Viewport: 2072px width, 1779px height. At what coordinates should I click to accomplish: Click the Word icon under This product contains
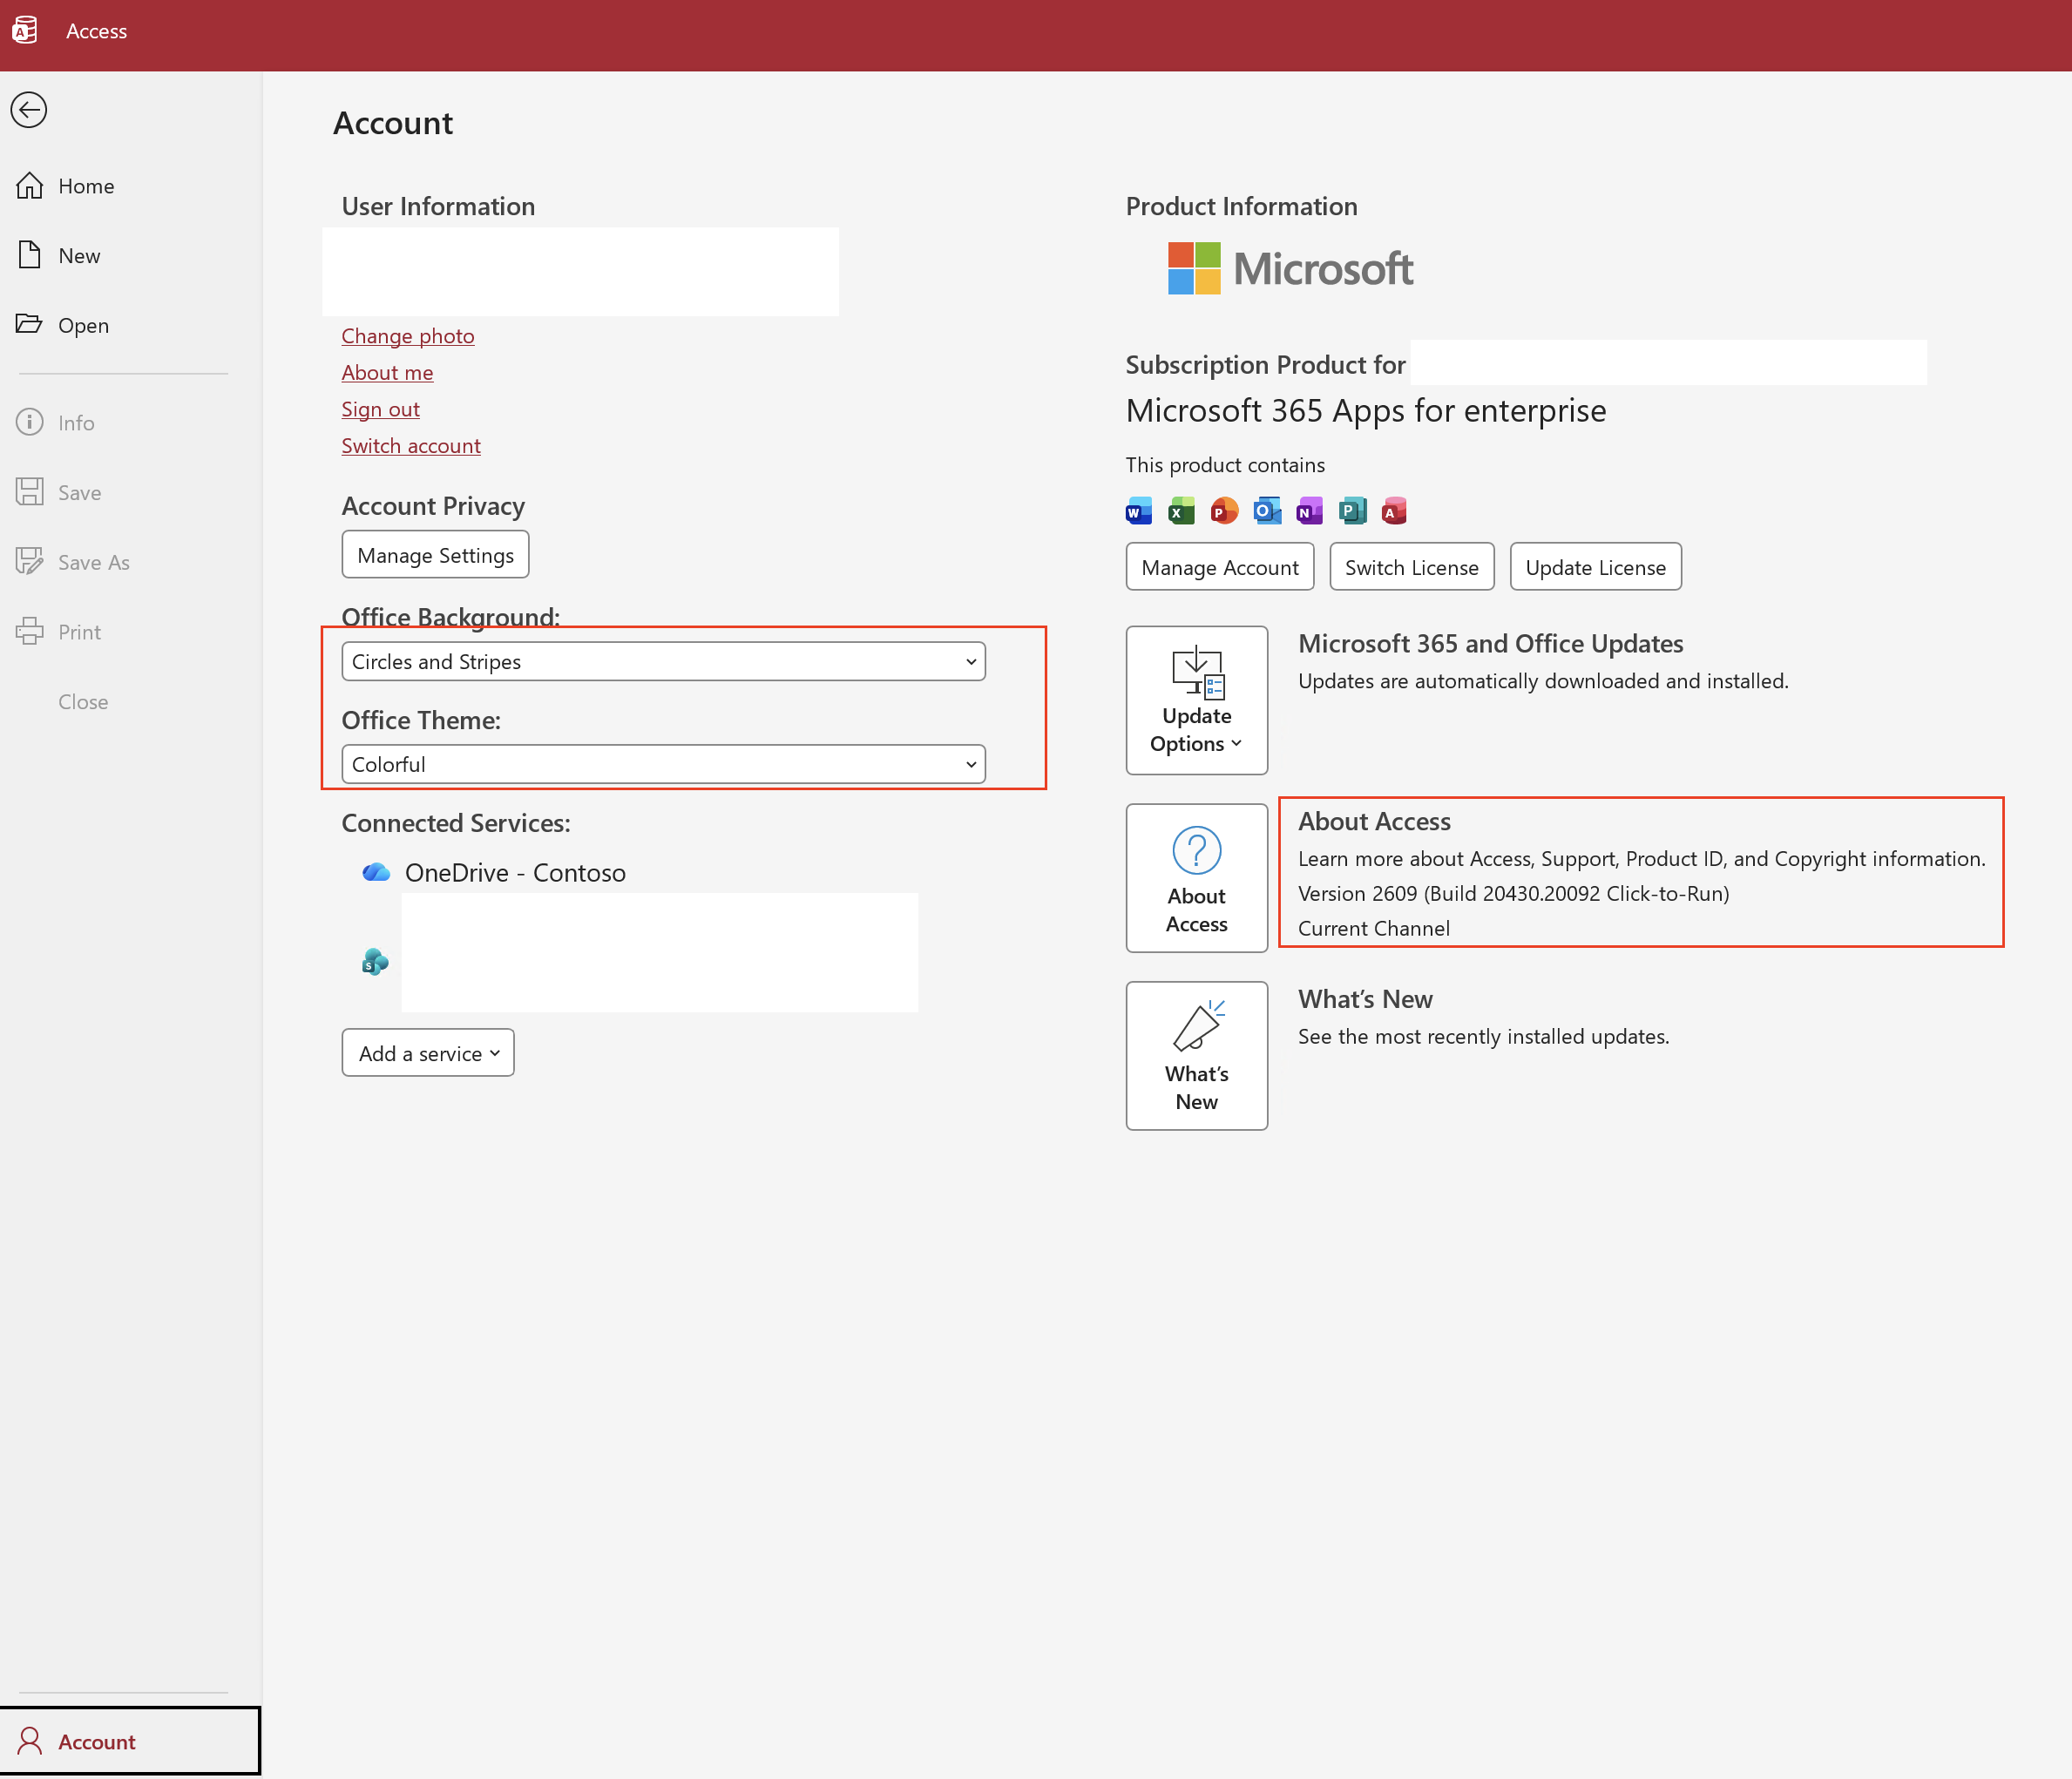[x=1138, y=512]
